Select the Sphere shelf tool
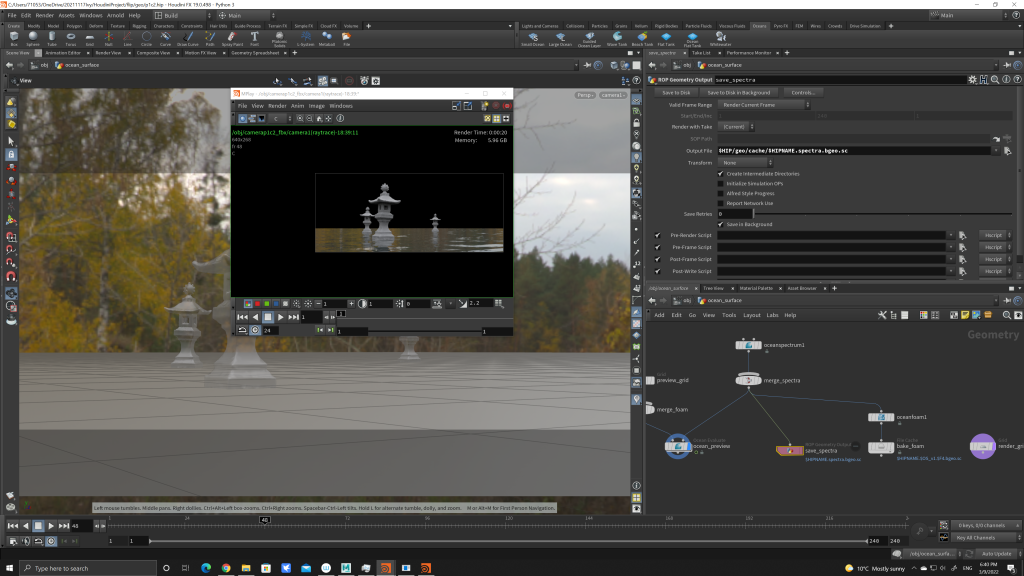The image size is (1024, 576). click(33, 38)
